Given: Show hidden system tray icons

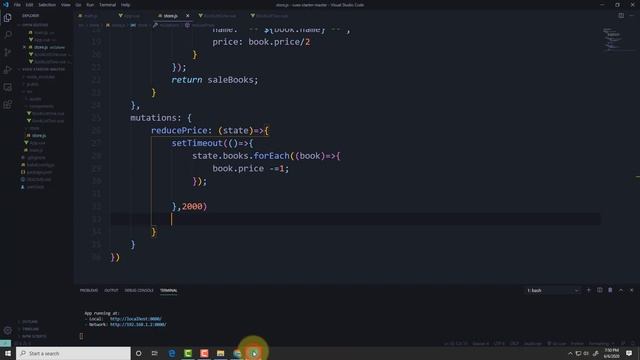Looking at the screenshot, I should pos(570,353).
